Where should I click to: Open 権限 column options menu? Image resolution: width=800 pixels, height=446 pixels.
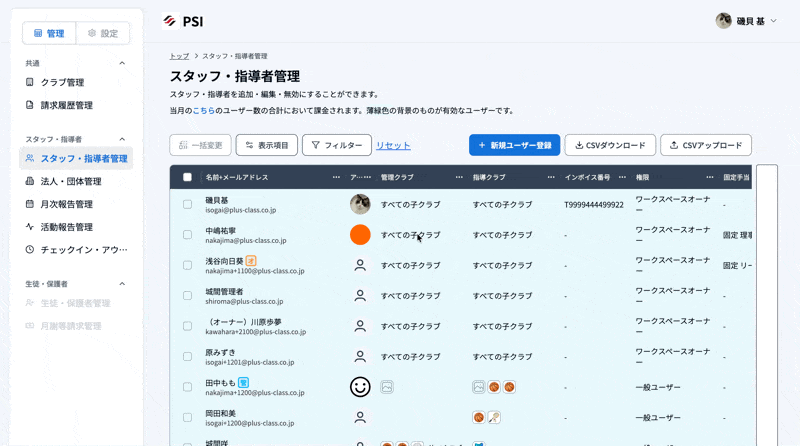tap(710, 177)
